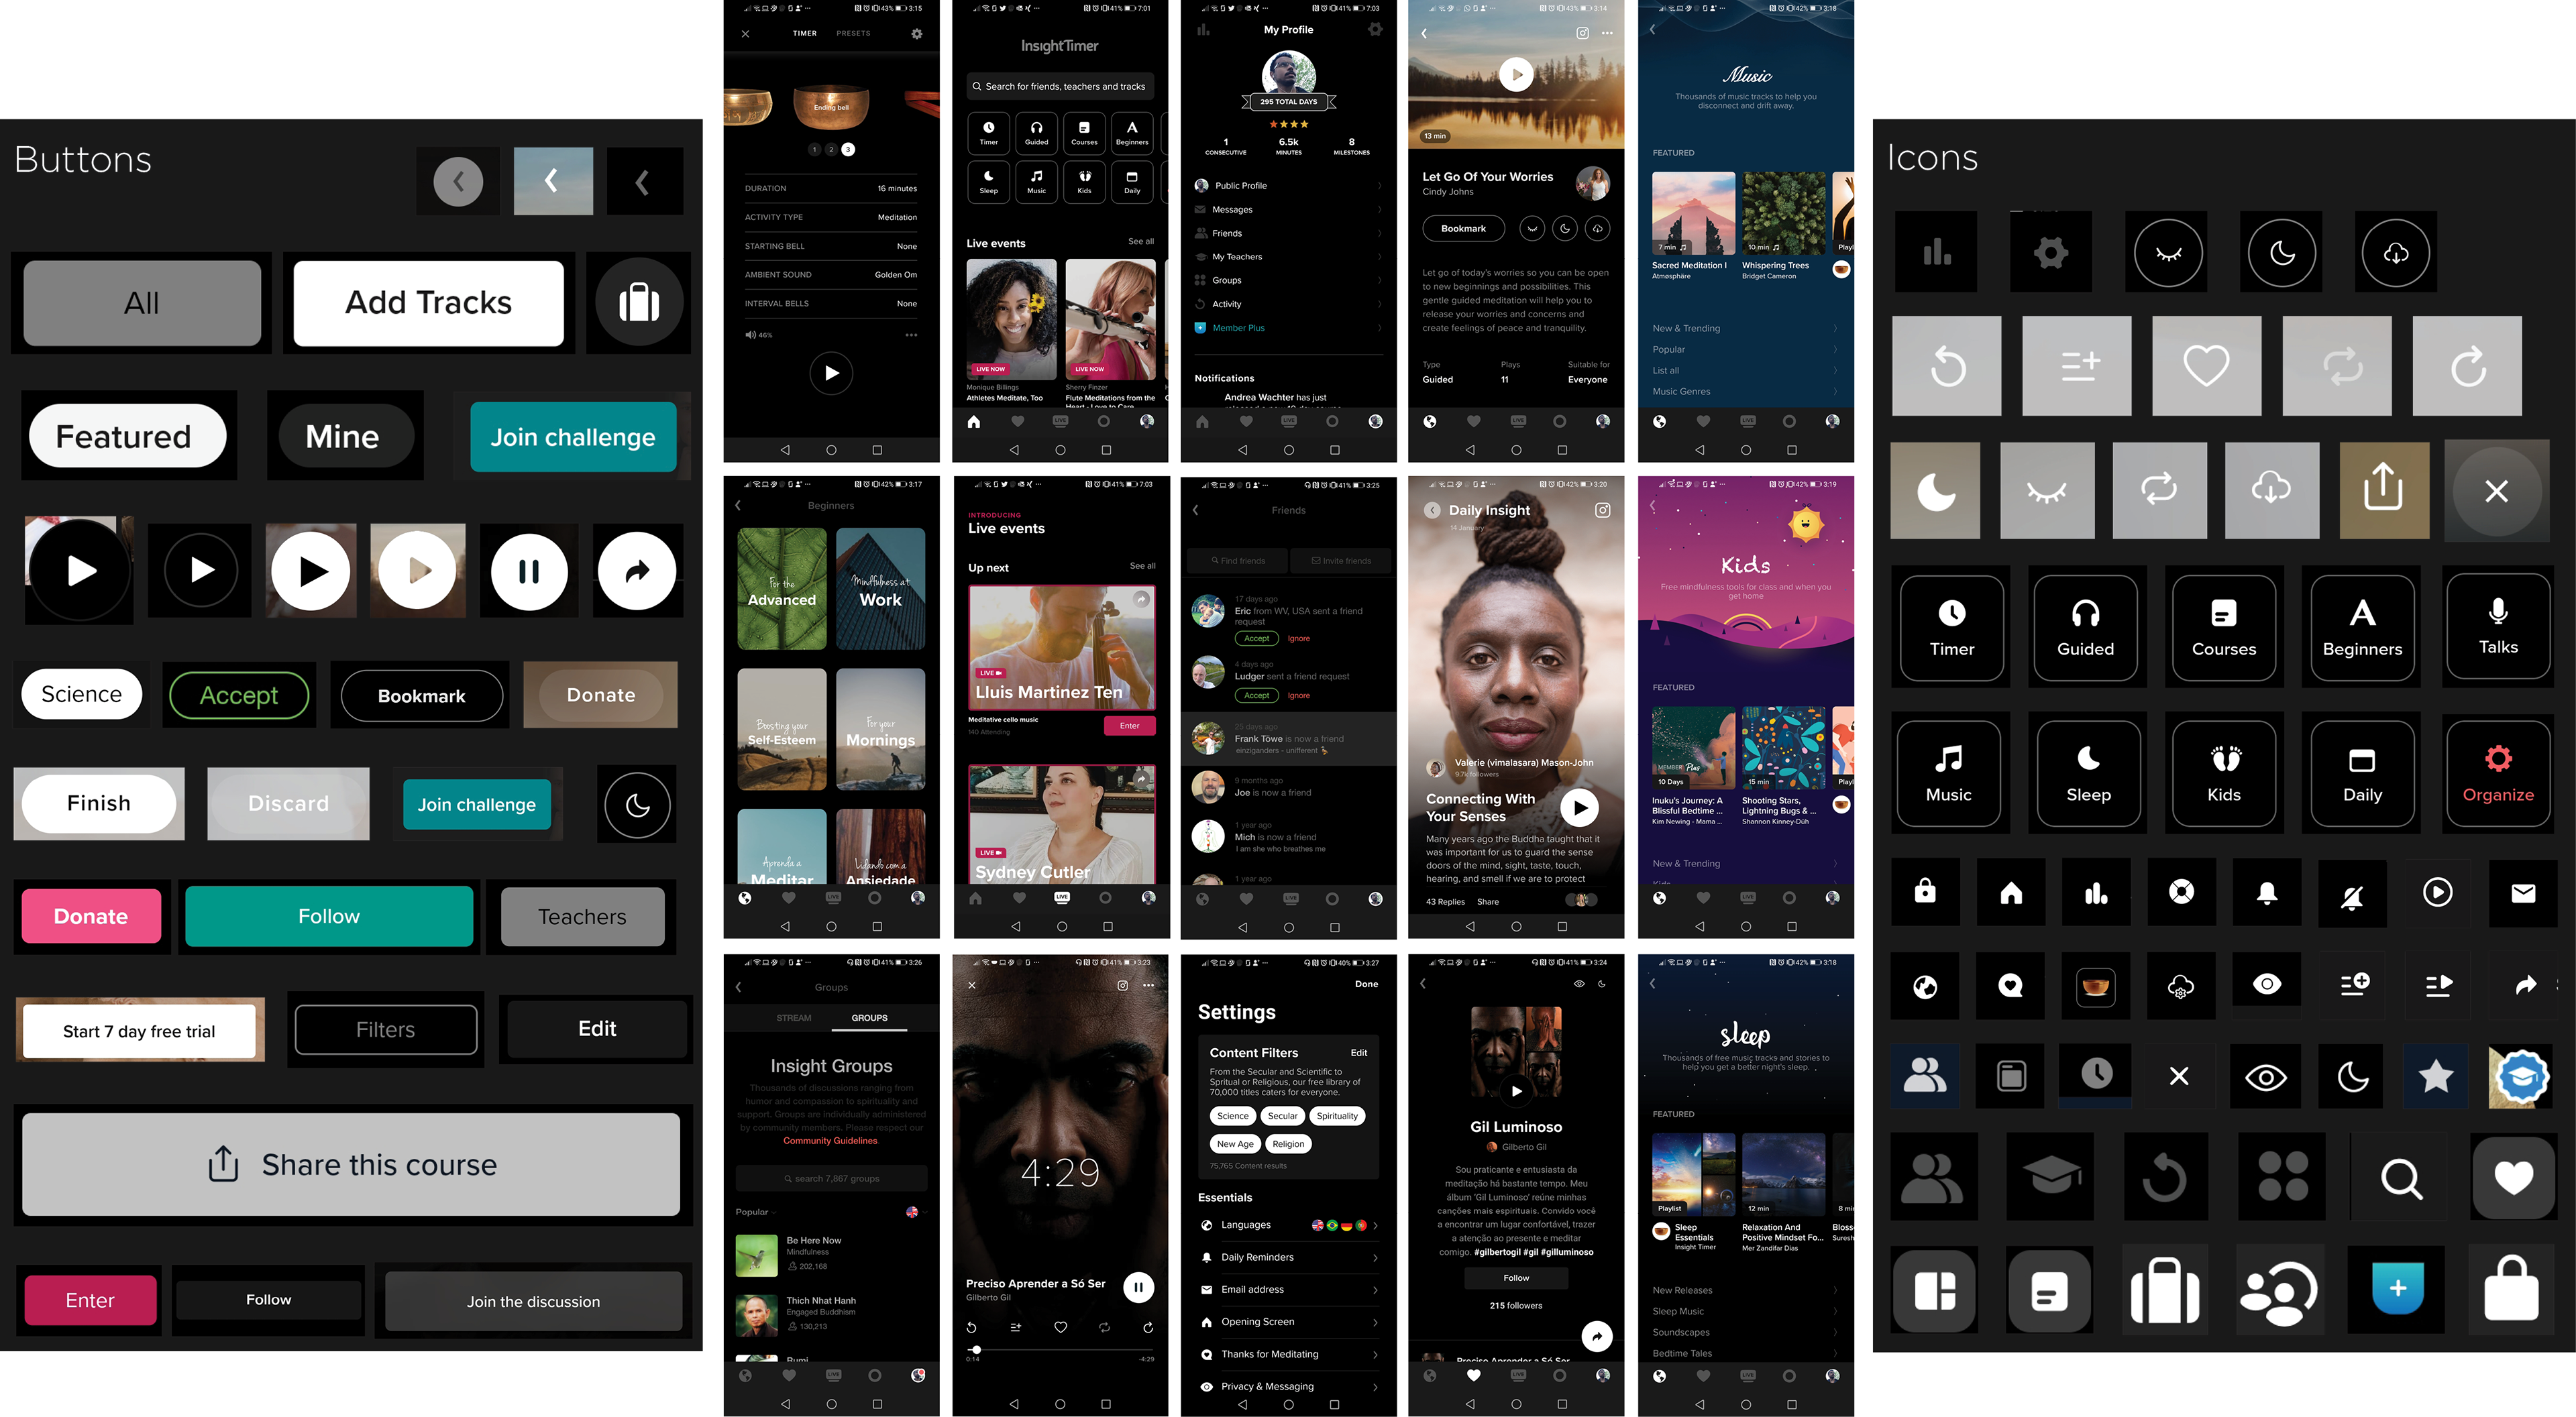2576x1417 pixels.
Task: Toggle the Spirituality content filter in Settings
Action: pyautogui.click(x=1337, y=1116)
